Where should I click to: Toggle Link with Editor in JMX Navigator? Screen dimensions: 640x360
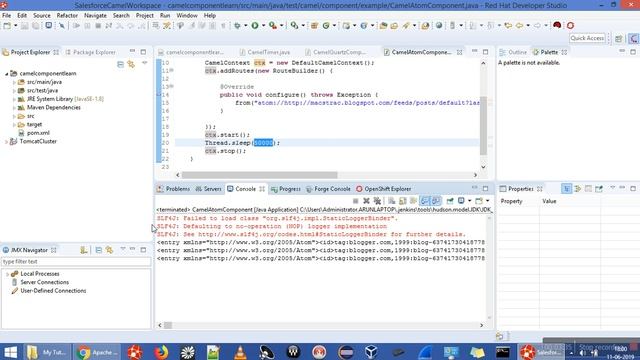109,250
